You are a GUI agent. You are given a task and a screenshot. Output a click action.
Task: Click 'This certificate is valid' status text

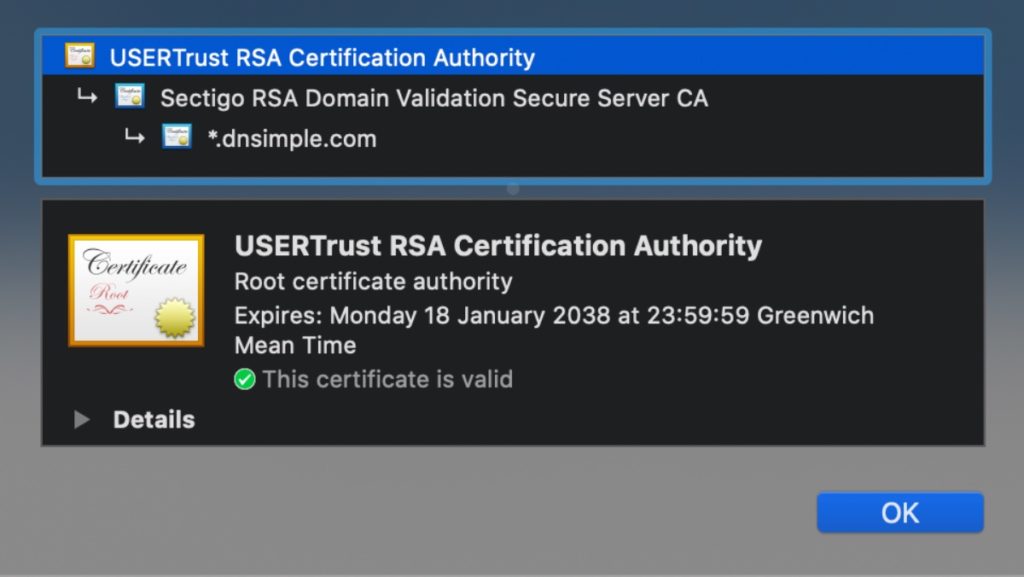pos(388,380)
